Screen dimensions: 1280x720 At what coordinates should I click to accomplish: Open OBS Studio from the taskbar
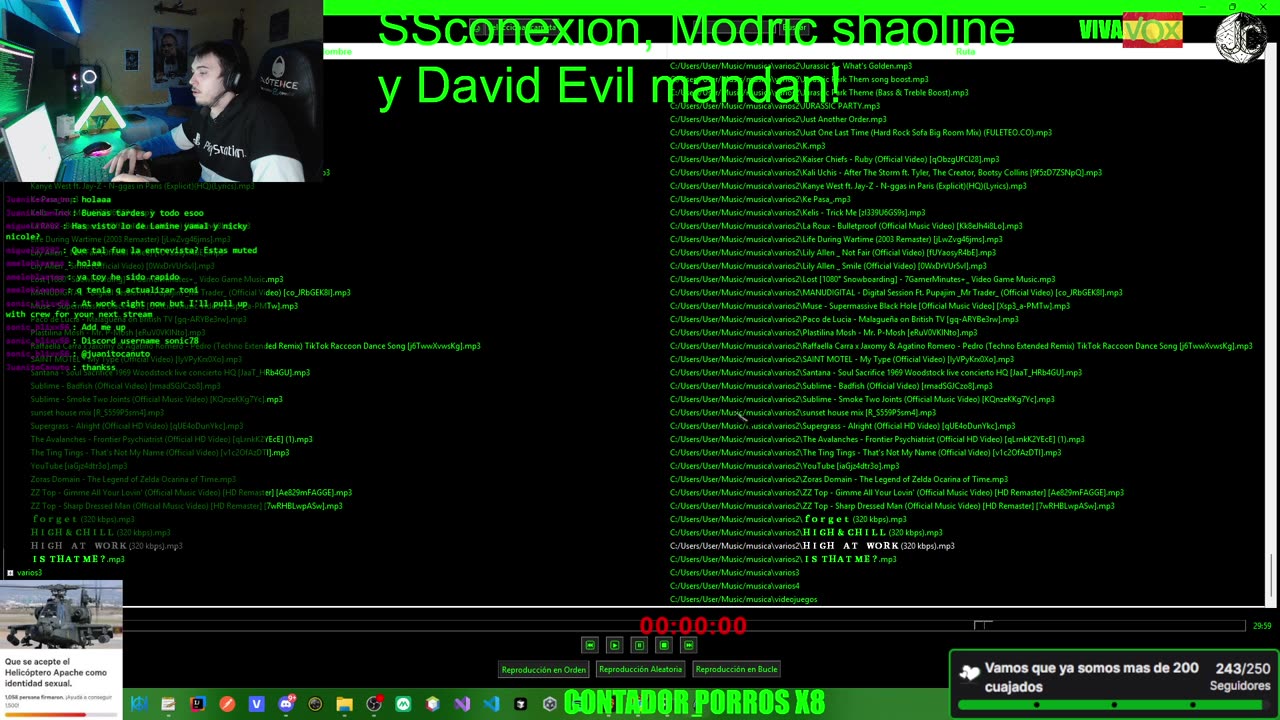(x=374, y=704)
